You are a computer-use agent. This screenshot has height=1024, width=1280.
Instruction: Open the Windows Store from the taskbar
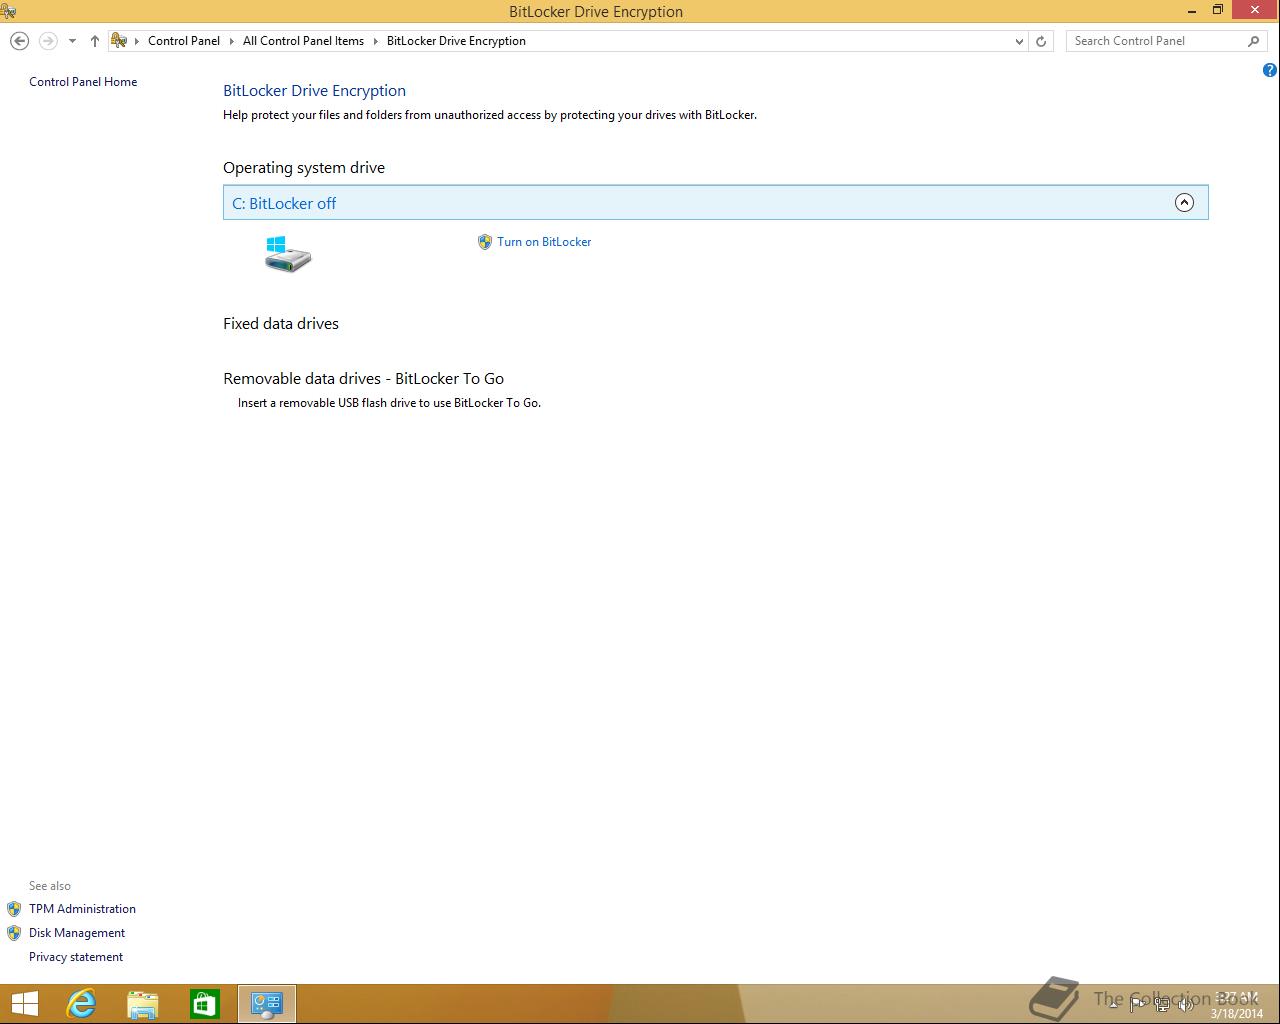[205, 1004]
